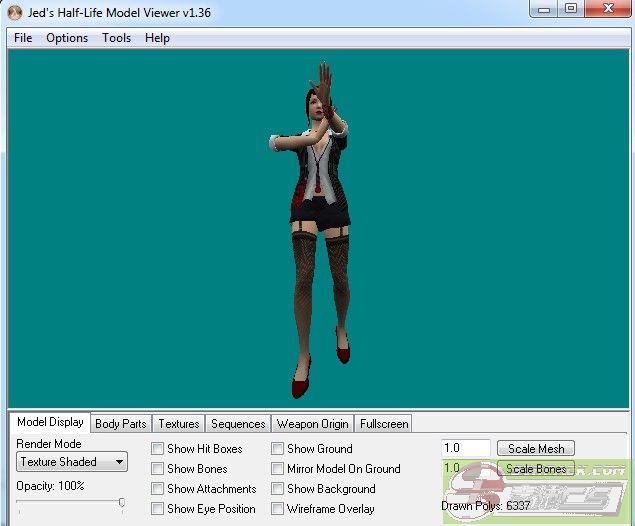Switch to the Textures tab
Screen dimensions: 635x526
[179, 424]
